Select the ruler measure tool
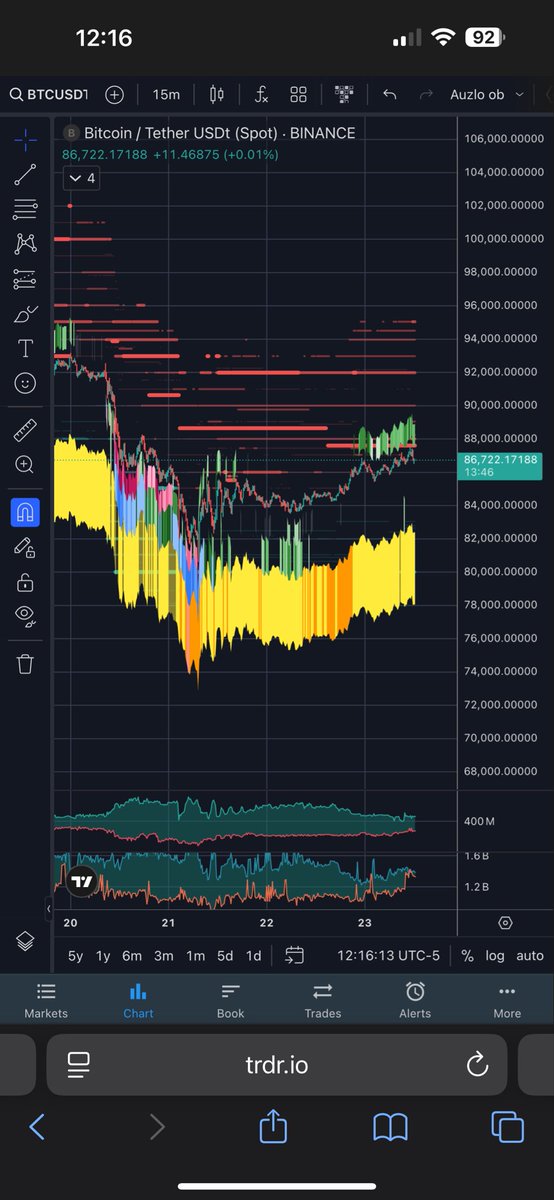Image resolution: width=554 pixels, height=1200 pixels. [25, 431]
